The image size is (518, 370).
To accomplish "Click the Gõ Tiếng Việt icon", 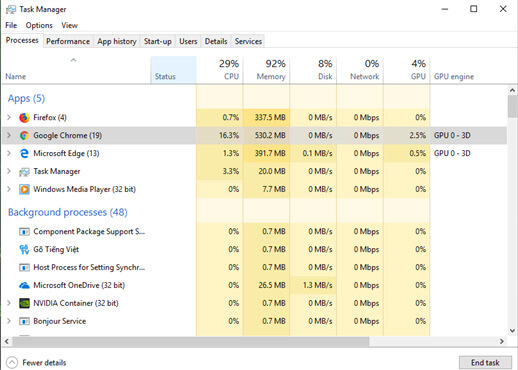I will (x=24, y=249).
